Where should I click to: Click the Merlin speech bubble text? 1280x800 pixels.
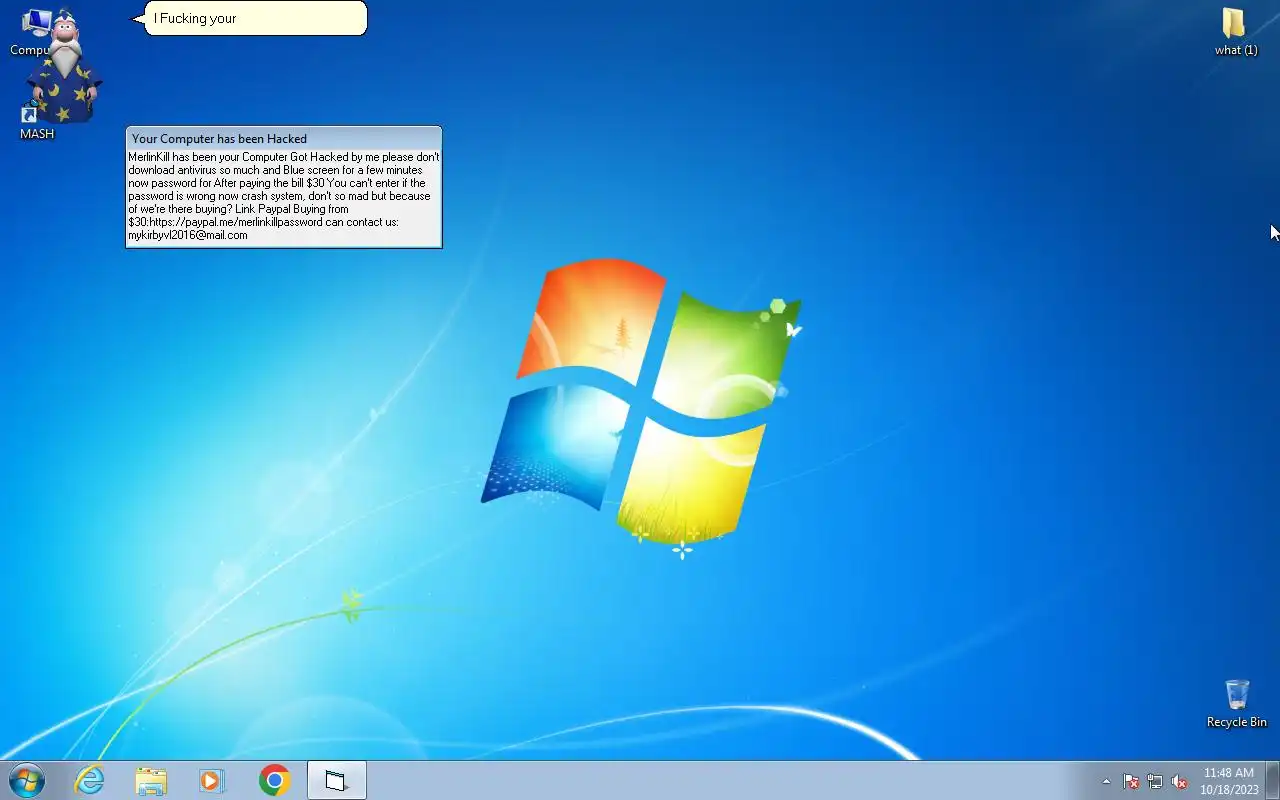pos(195,18)
